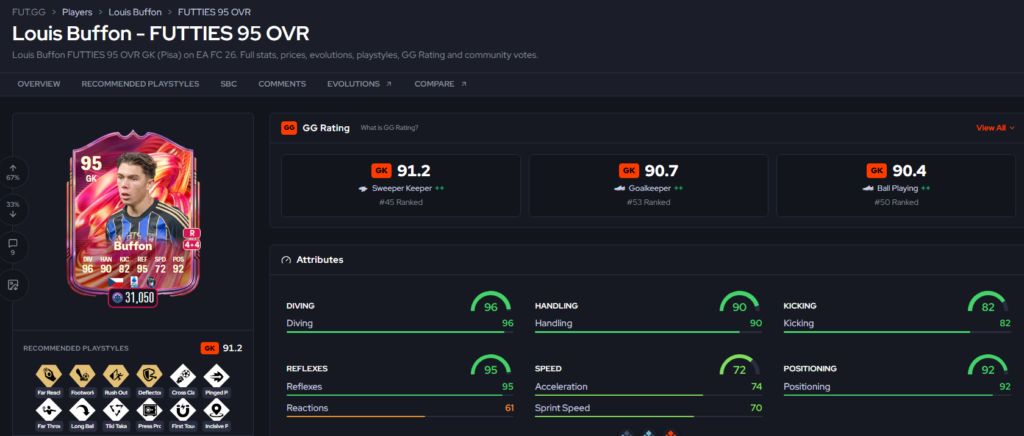The width and height of the screenshot is (1024, 436).
Task: Select the Deflector playstyle icon
Action: click(149, 376)
